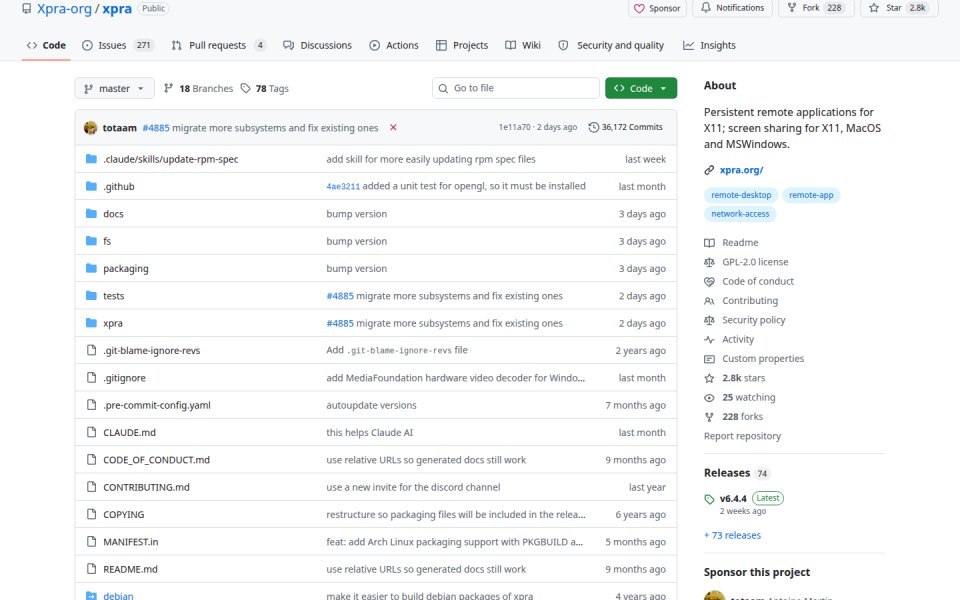Click the failed status X on latest commit
The width and height of the screenshot is (960, 600).
coord(393,127)
